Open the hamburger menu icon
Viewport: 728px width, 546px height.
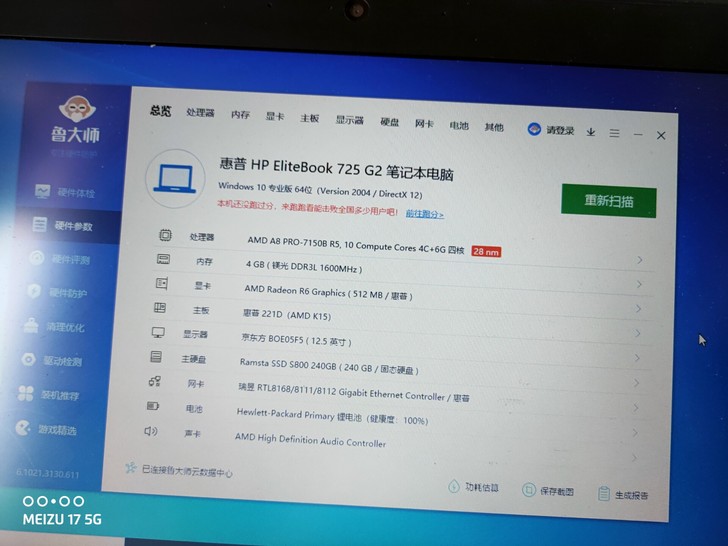[x=614, y=134]
